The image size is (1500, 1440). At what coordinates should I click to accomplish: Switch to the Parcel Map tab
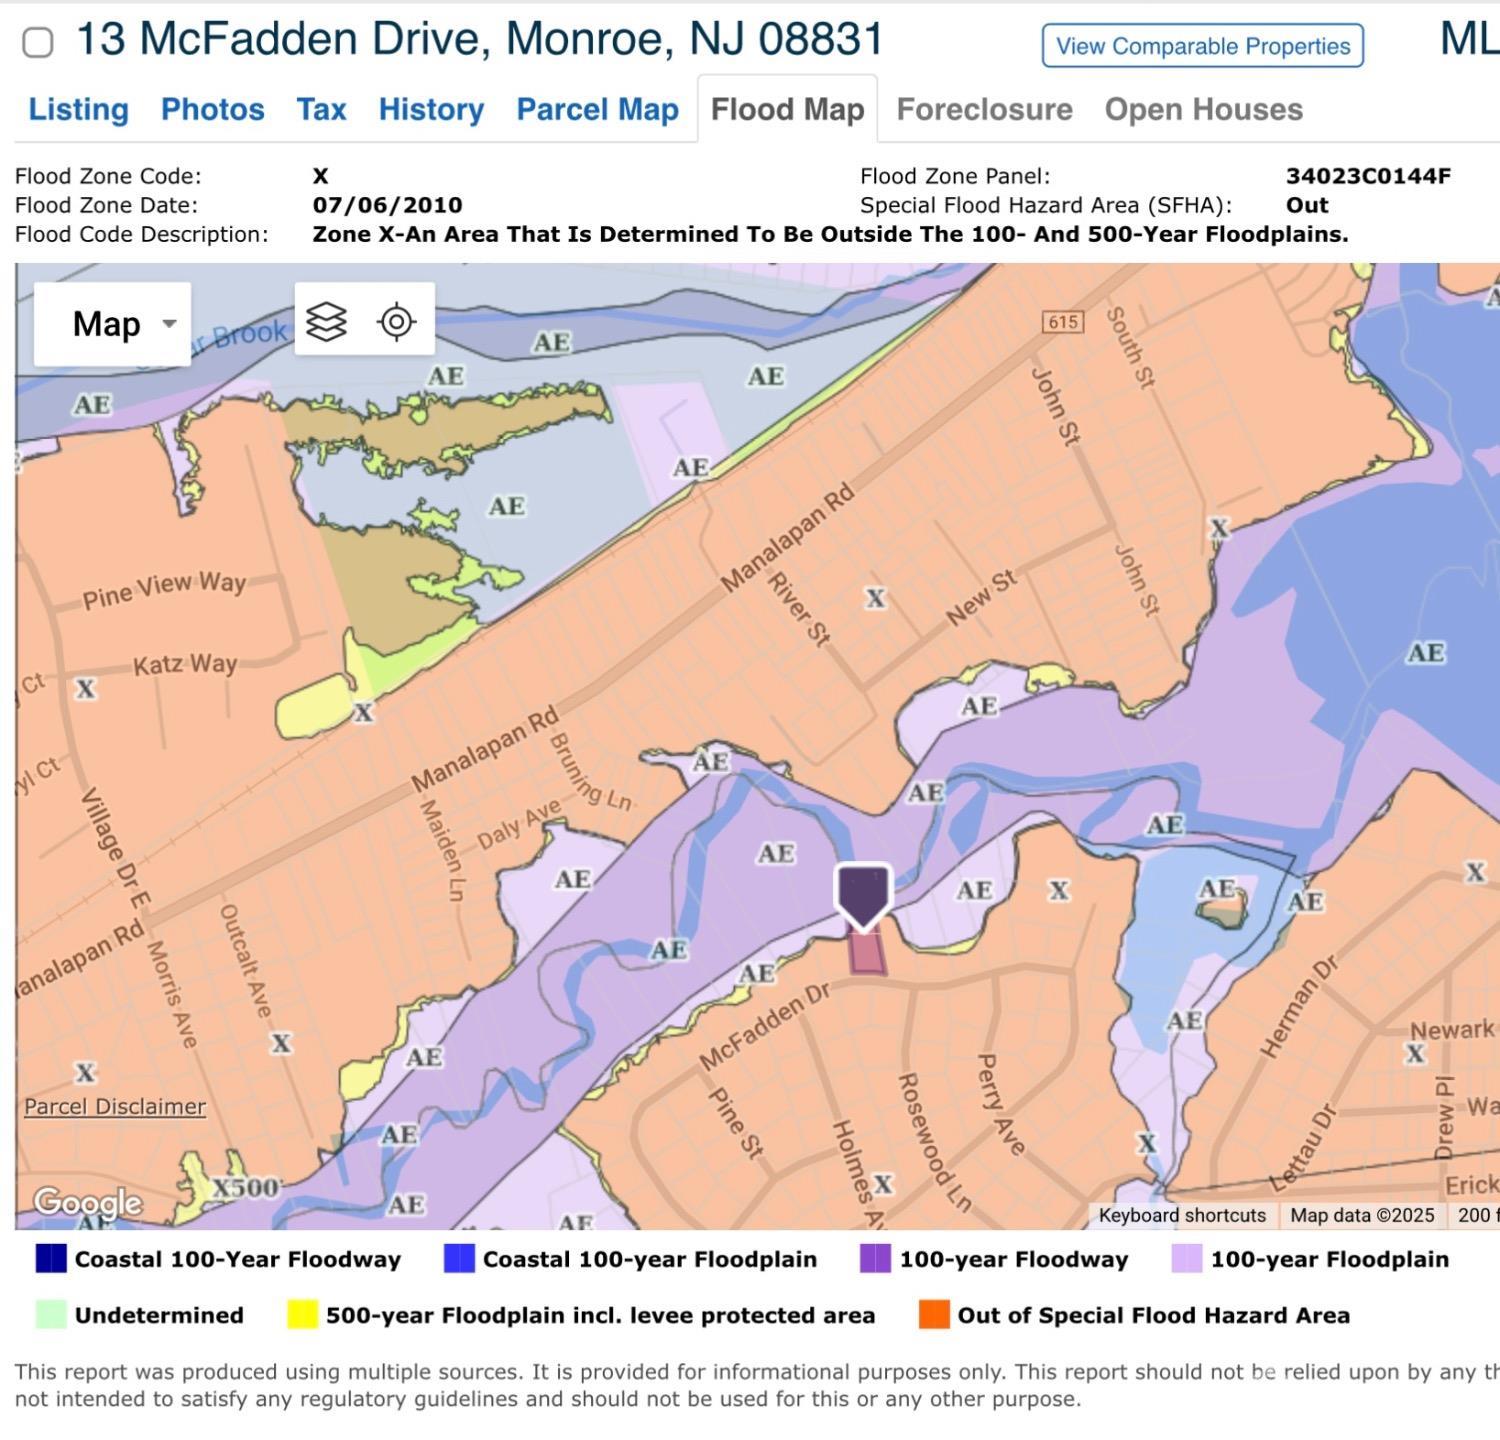597,109
